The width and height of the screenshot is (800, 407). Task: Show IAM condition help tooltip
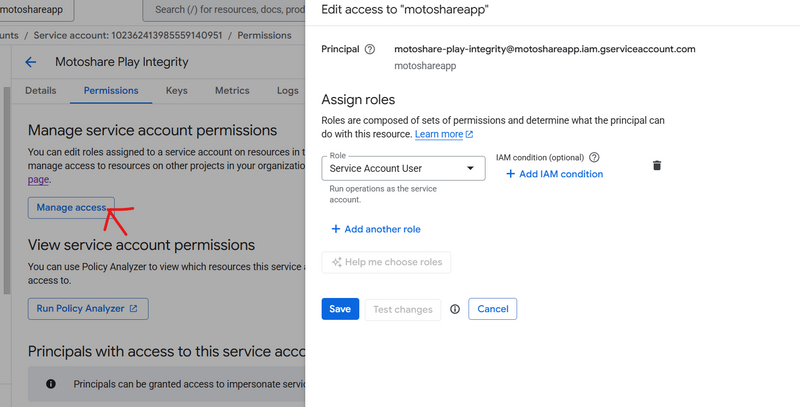tap(594, 158)
